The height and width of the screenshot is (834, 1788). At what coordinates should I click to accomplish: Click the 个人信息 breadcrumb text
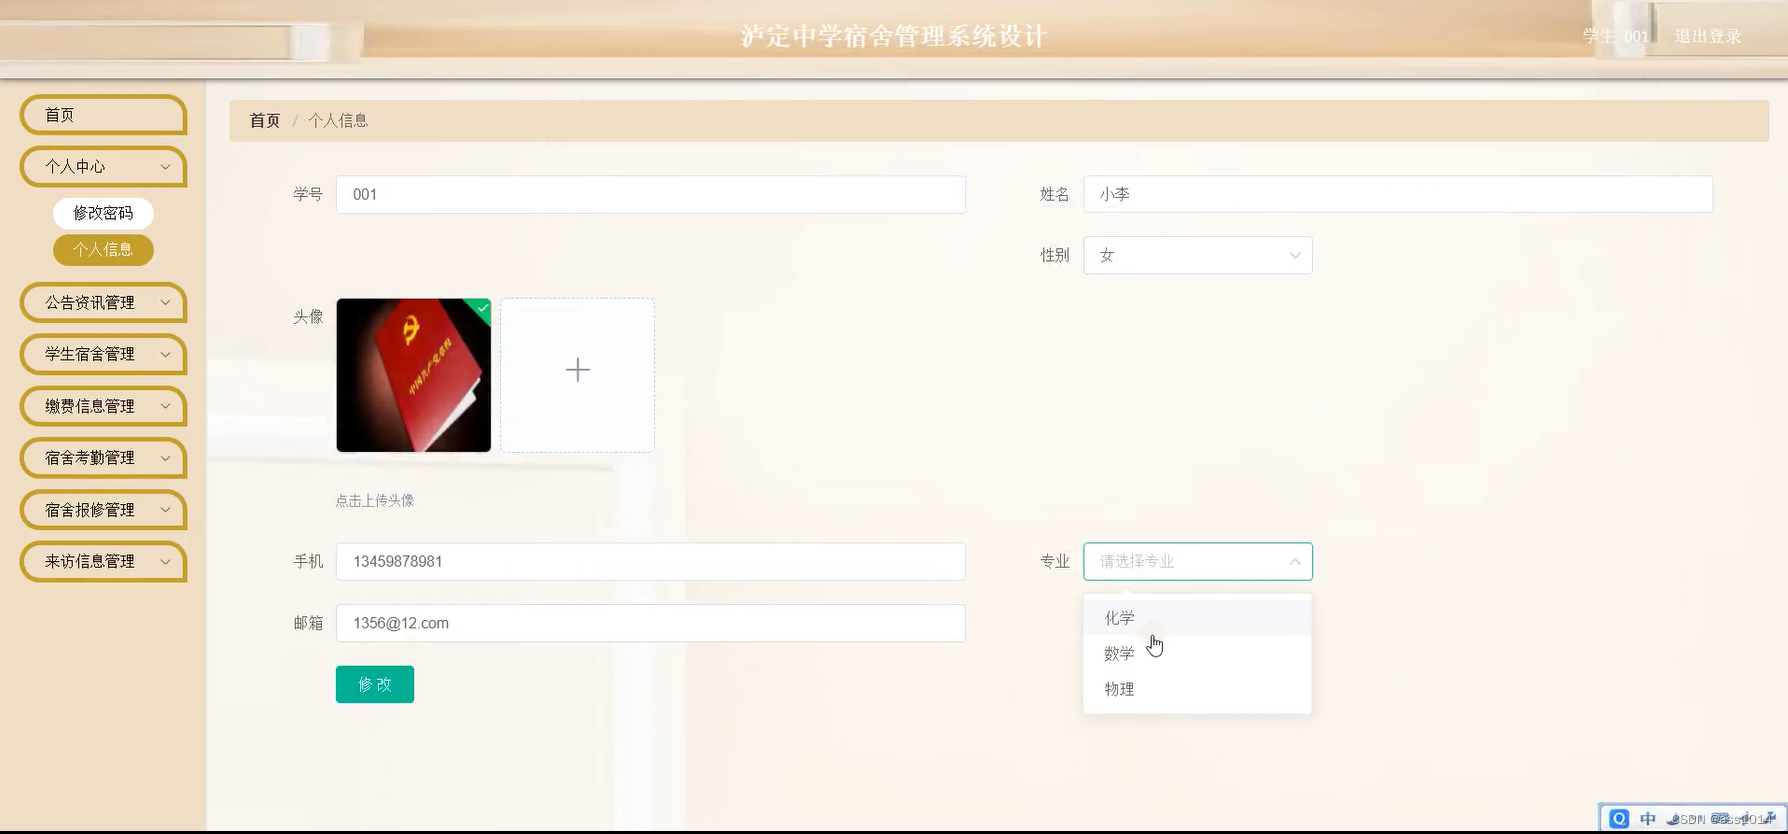point(338,121)
